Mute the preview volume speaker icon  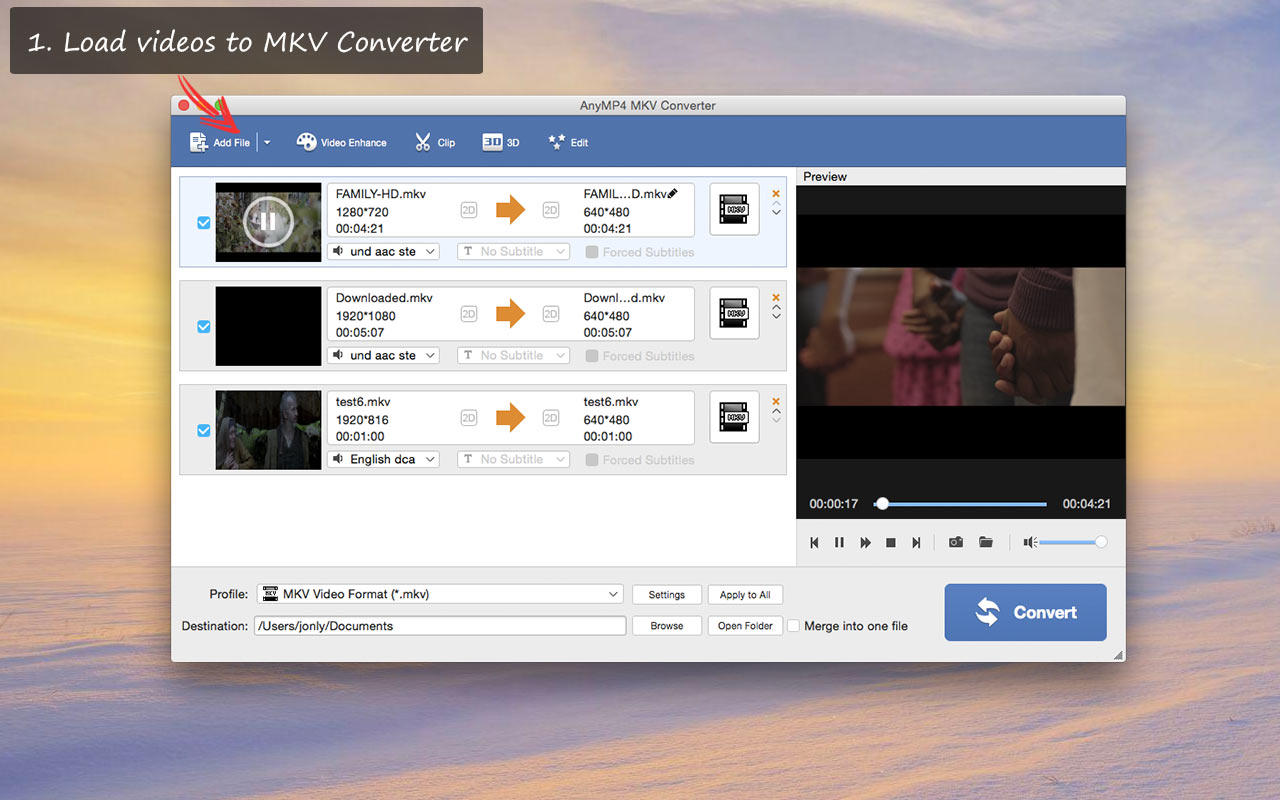(x=1029, y=542)
